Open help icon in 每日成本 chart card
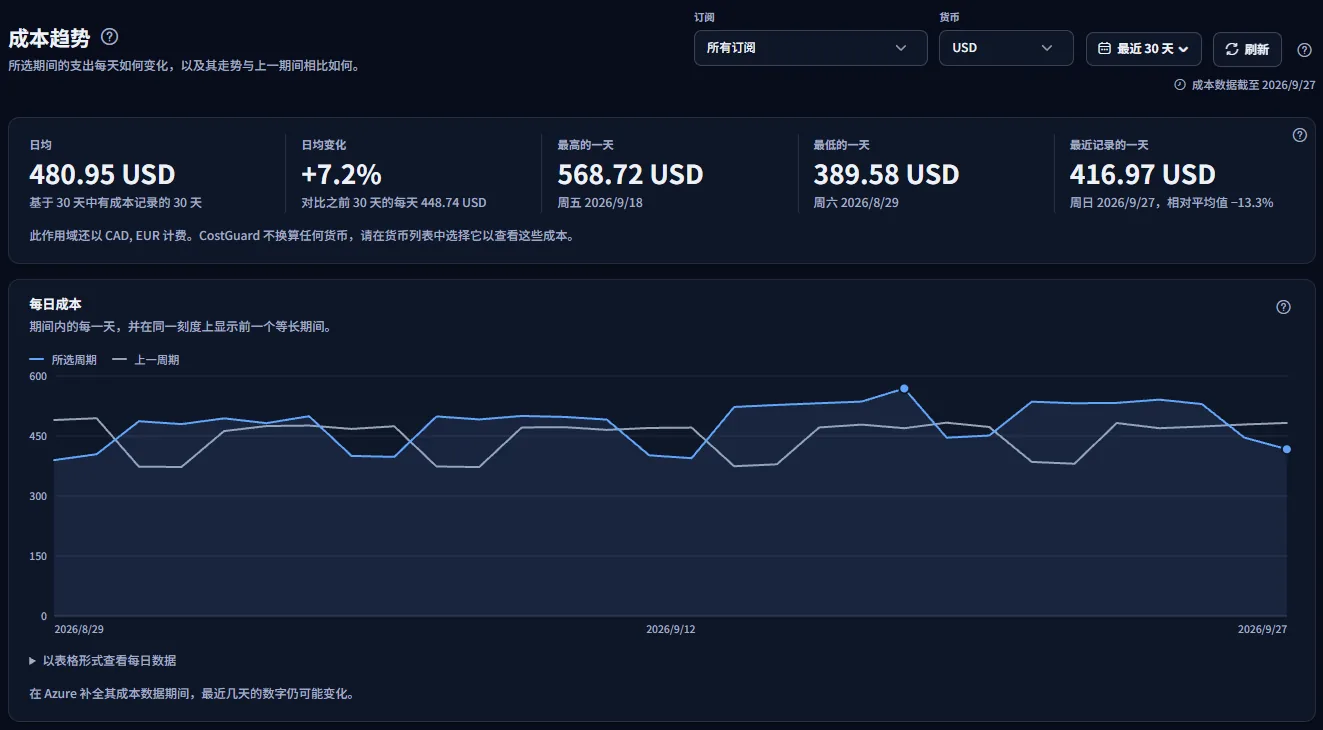Image resolution: width=1323 pixels, height=730 pixels. coord(1284,307)
